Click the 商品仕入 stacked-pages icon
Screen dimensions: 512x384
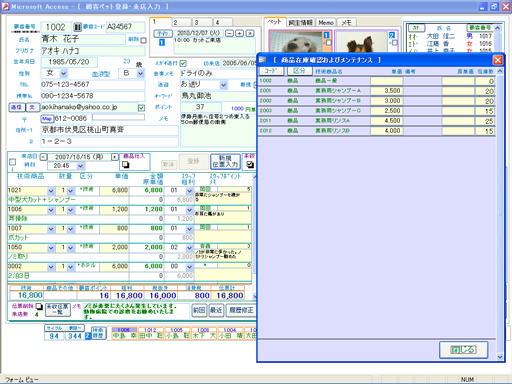point(126,165)
